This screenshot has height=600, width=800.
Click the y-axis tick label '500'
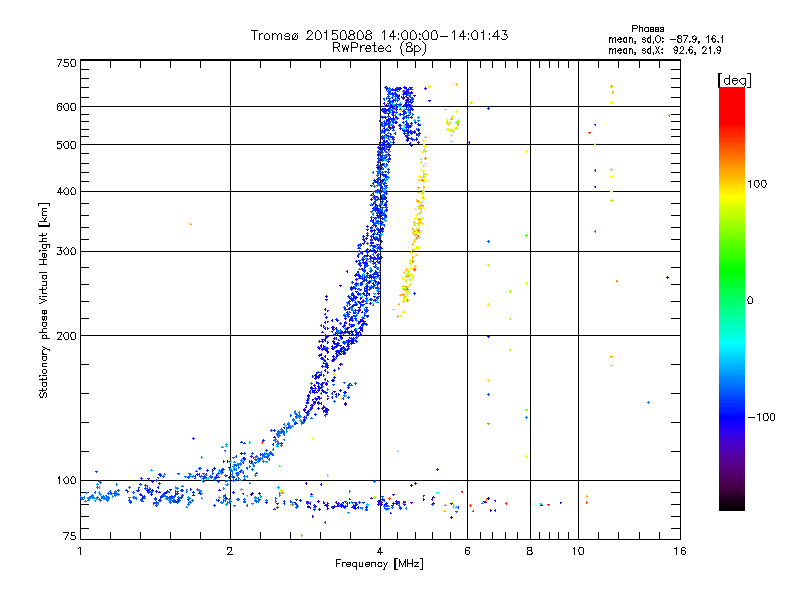coord(66,145)
